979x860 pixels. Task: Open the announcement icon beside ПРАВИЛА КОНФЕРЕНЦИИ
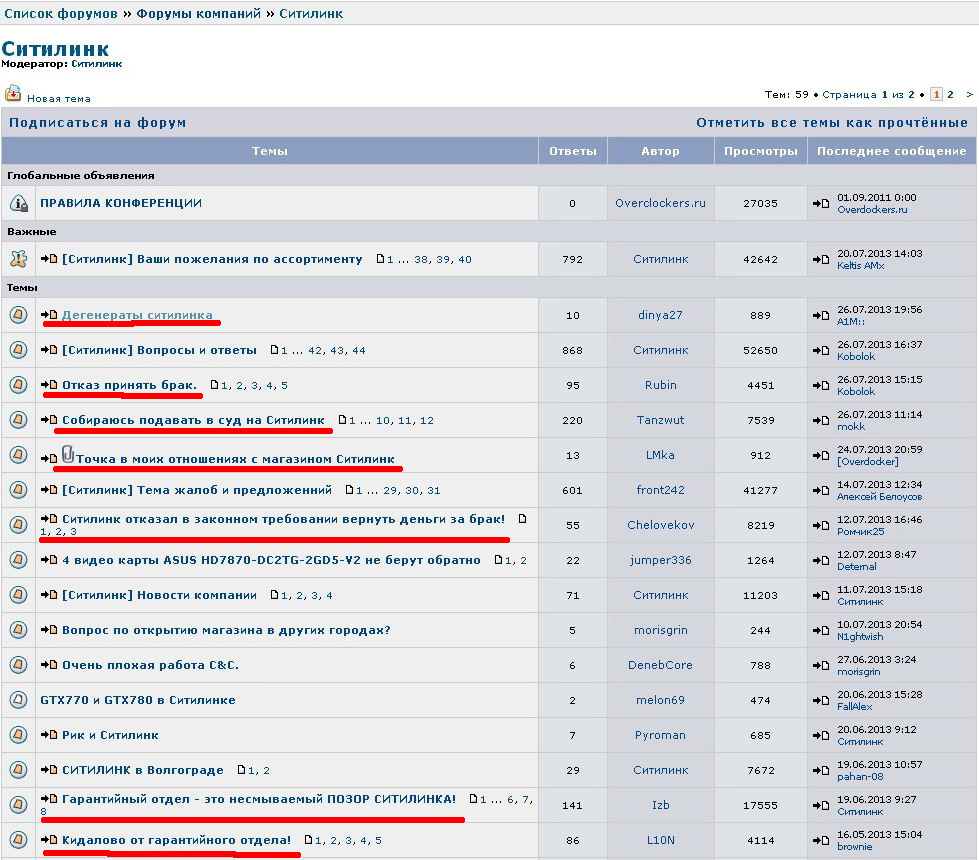[19, 203]
